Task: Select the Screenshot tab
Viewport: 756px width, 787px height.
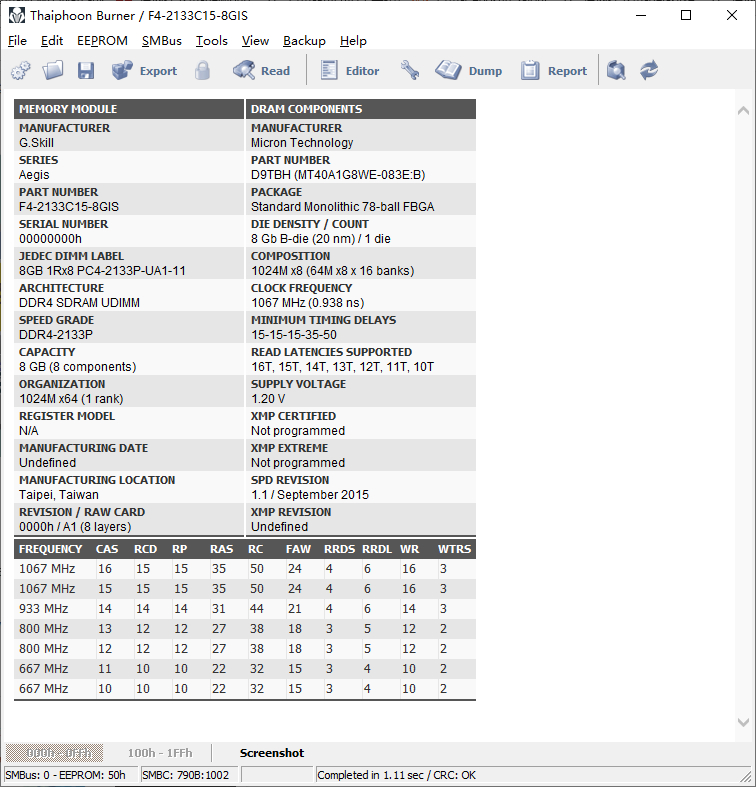Action: (272, 753)
